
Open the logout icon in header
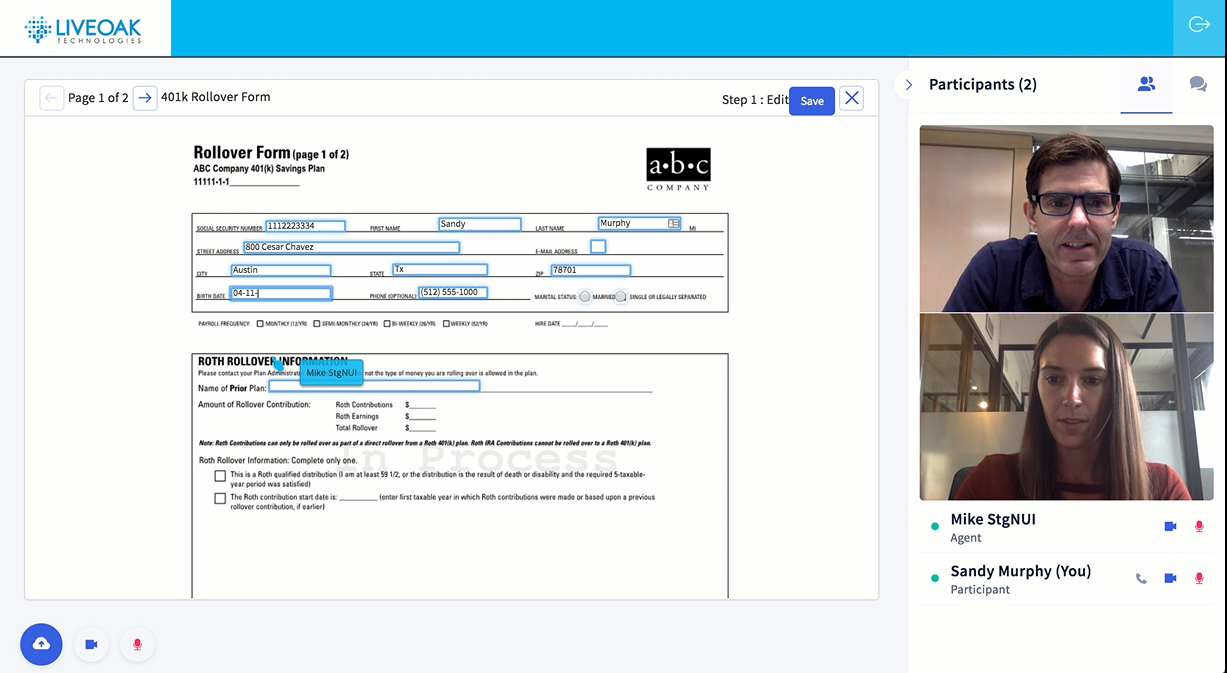pyautogui.click(x=1199, y=25)
